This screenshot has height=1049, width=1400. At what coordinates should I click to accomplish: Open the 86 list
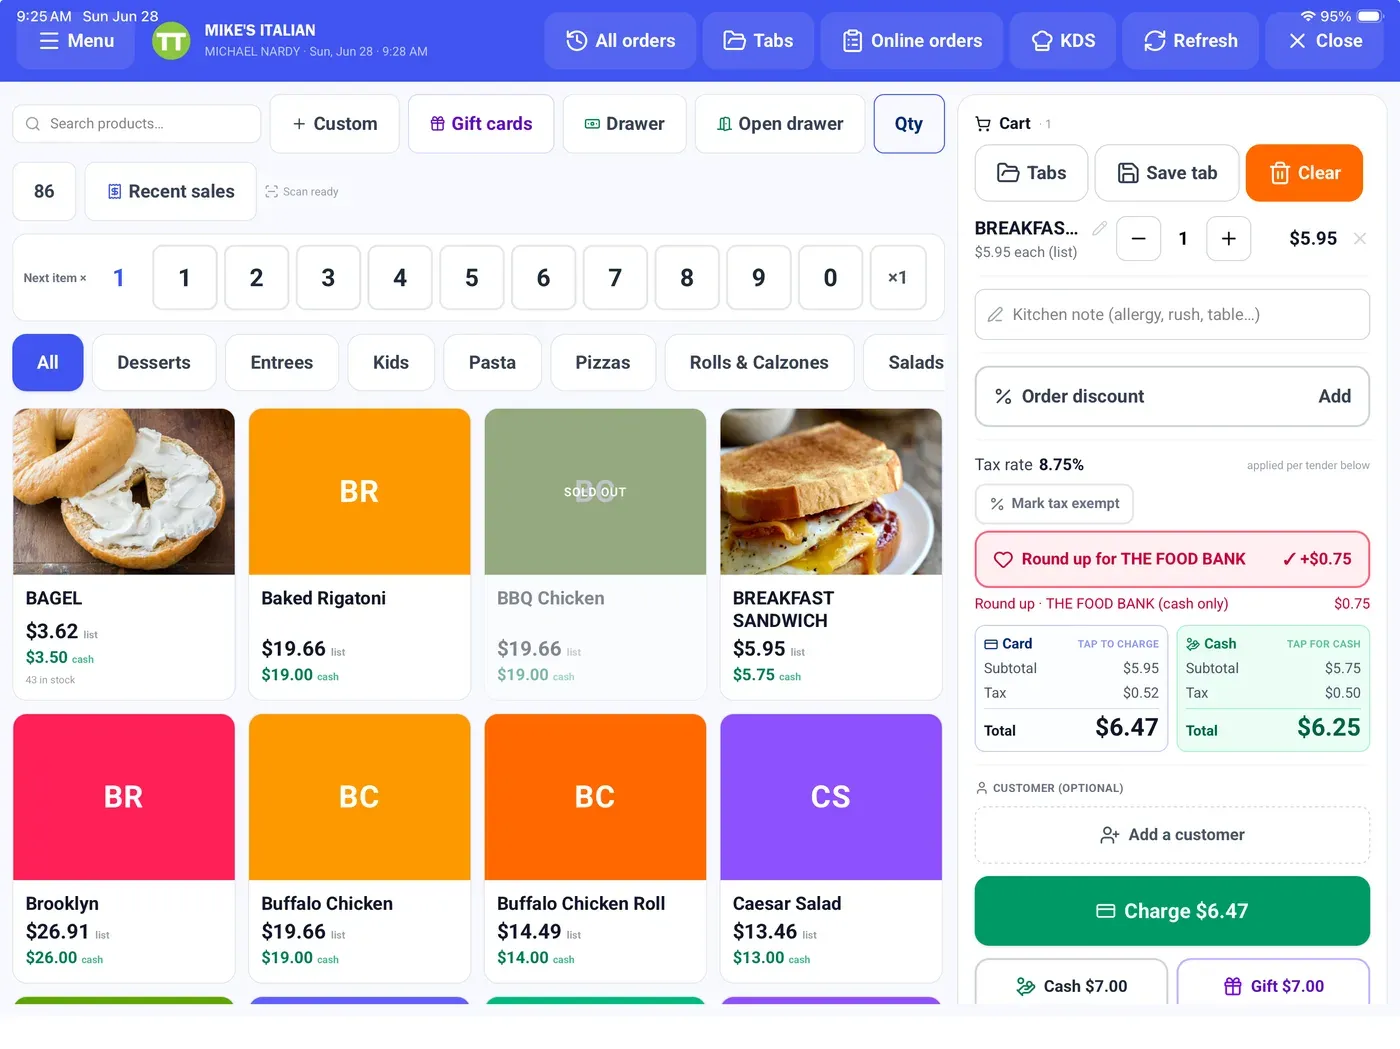pos(44,191)
